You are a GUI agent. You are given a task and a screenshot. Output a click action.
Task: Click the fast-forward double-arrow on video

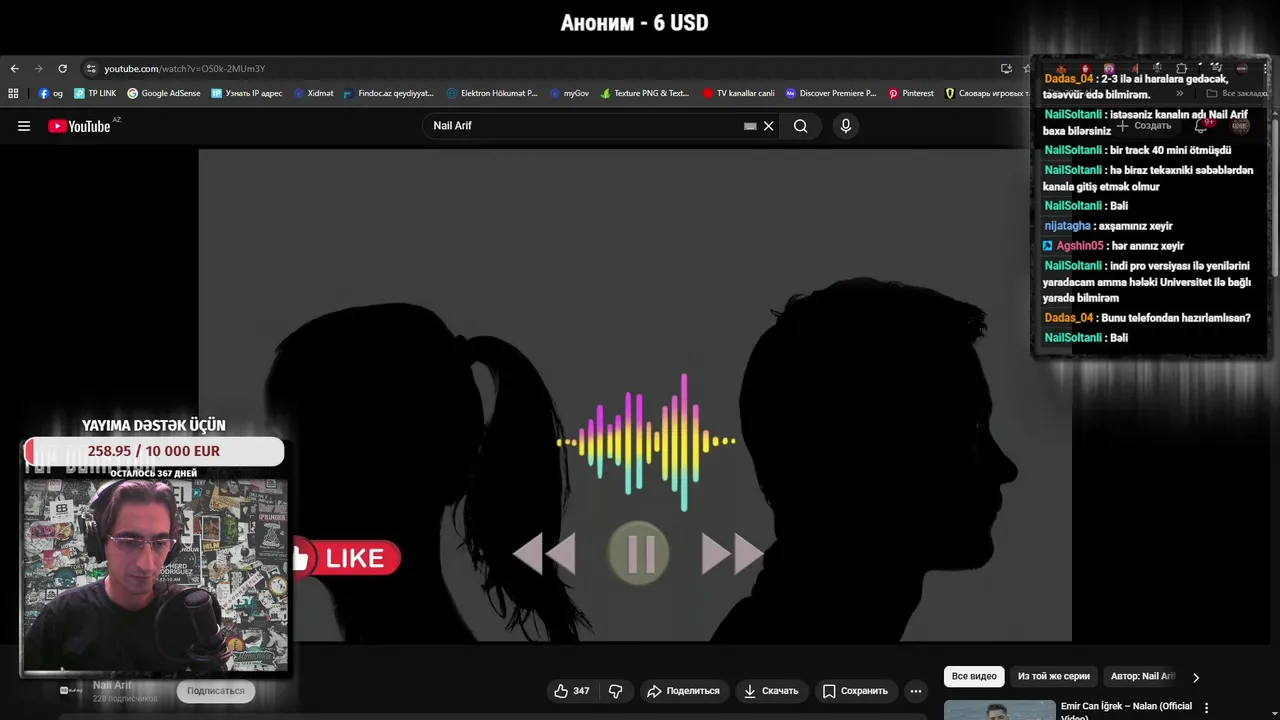point(733,553)
